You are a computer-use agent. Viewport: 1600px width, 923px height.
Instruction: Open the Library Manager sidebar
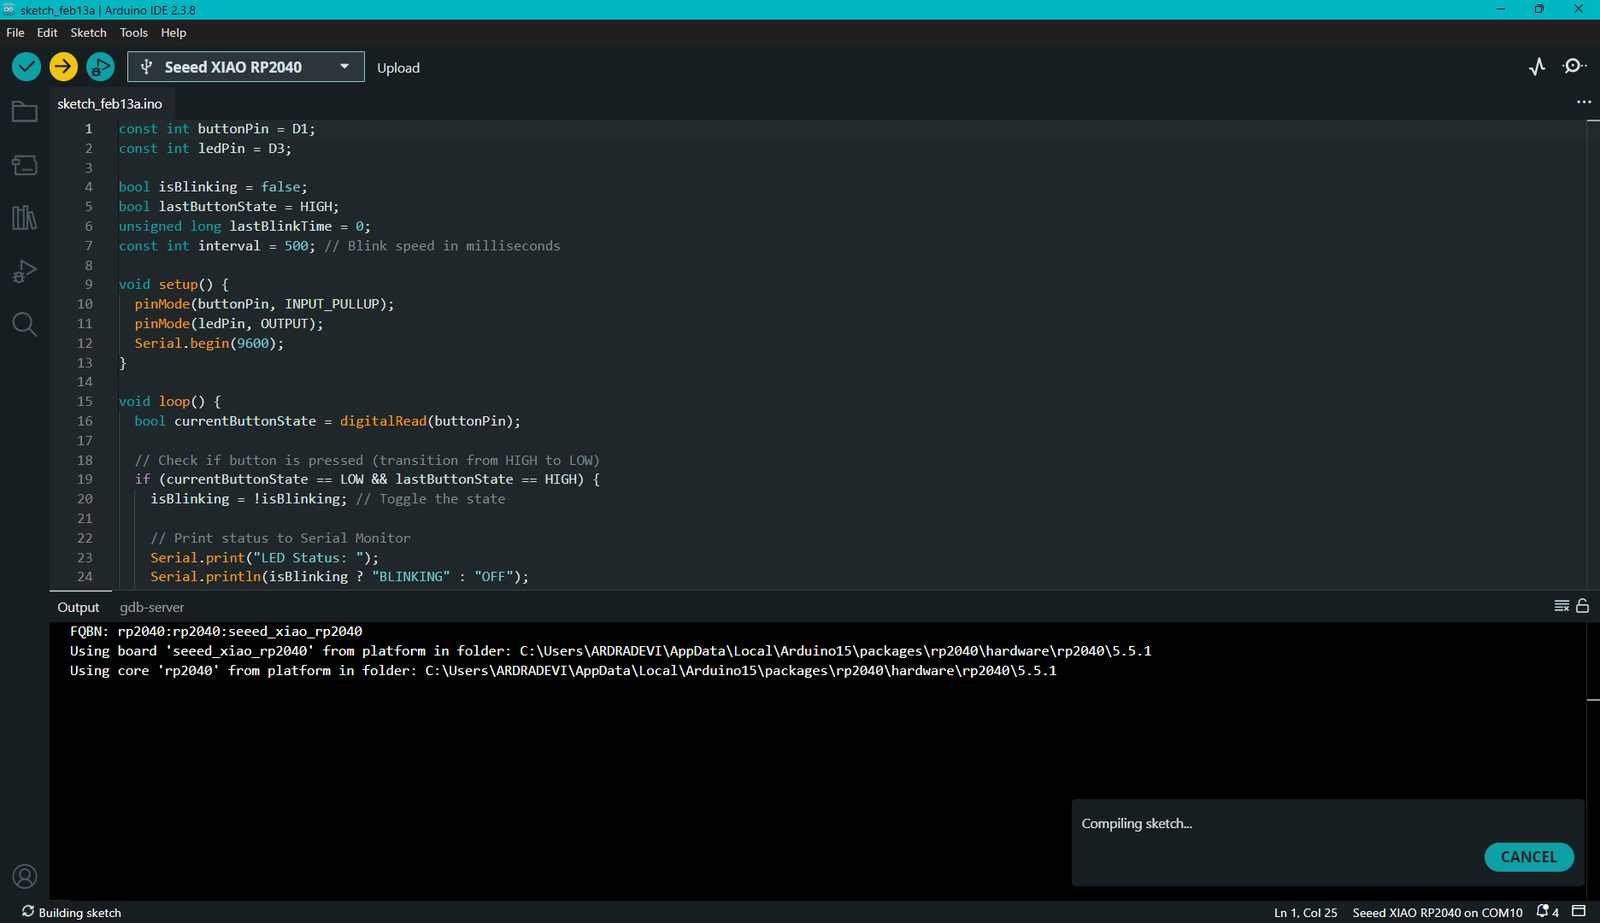point(24,218)
